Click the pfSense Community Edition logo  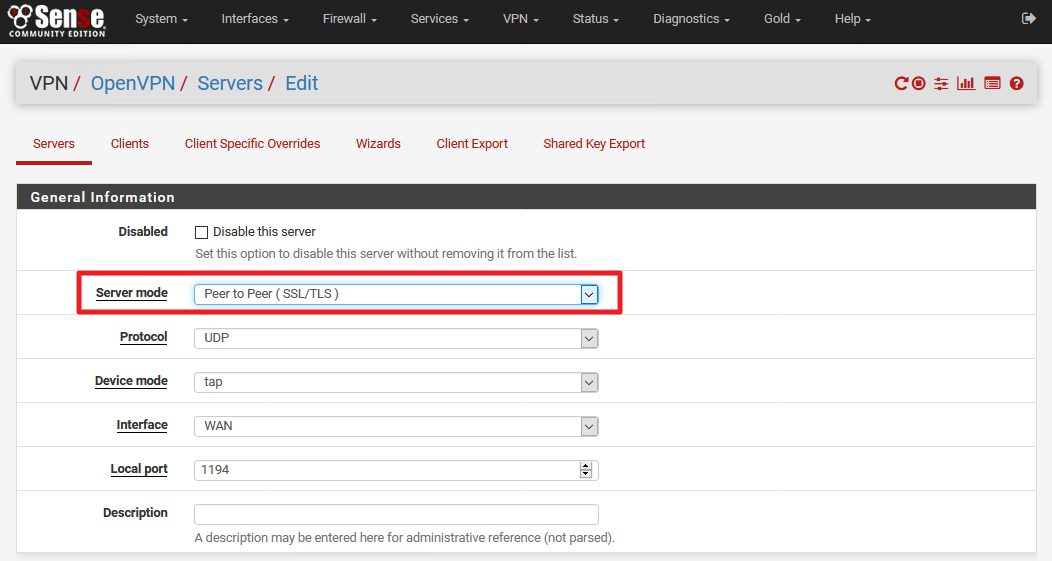click(56, 20)
